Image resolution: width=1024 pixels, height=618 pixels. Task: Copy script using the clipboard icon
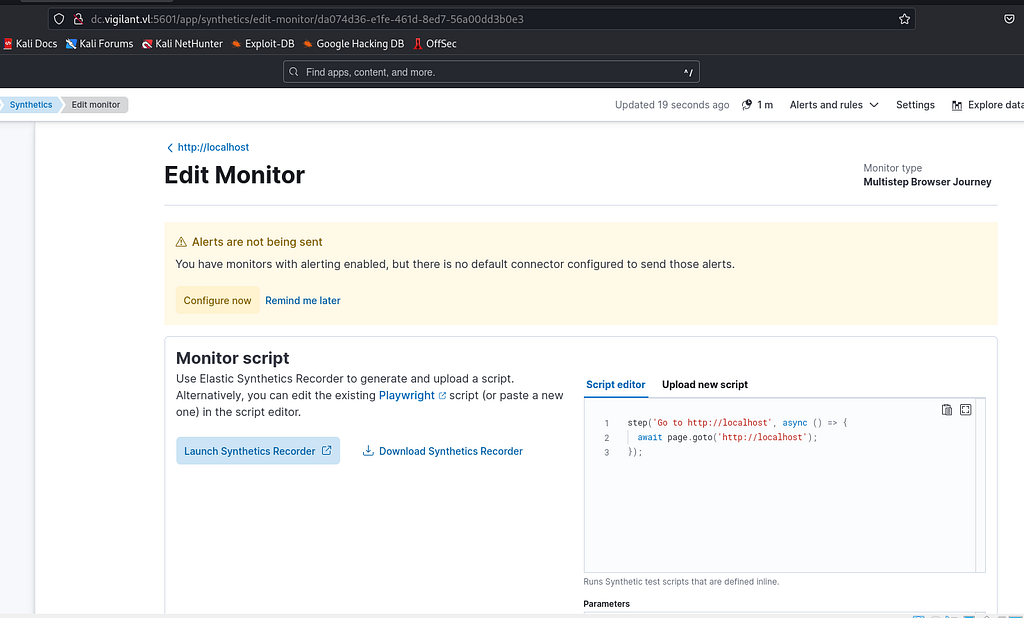coord(947,410)
